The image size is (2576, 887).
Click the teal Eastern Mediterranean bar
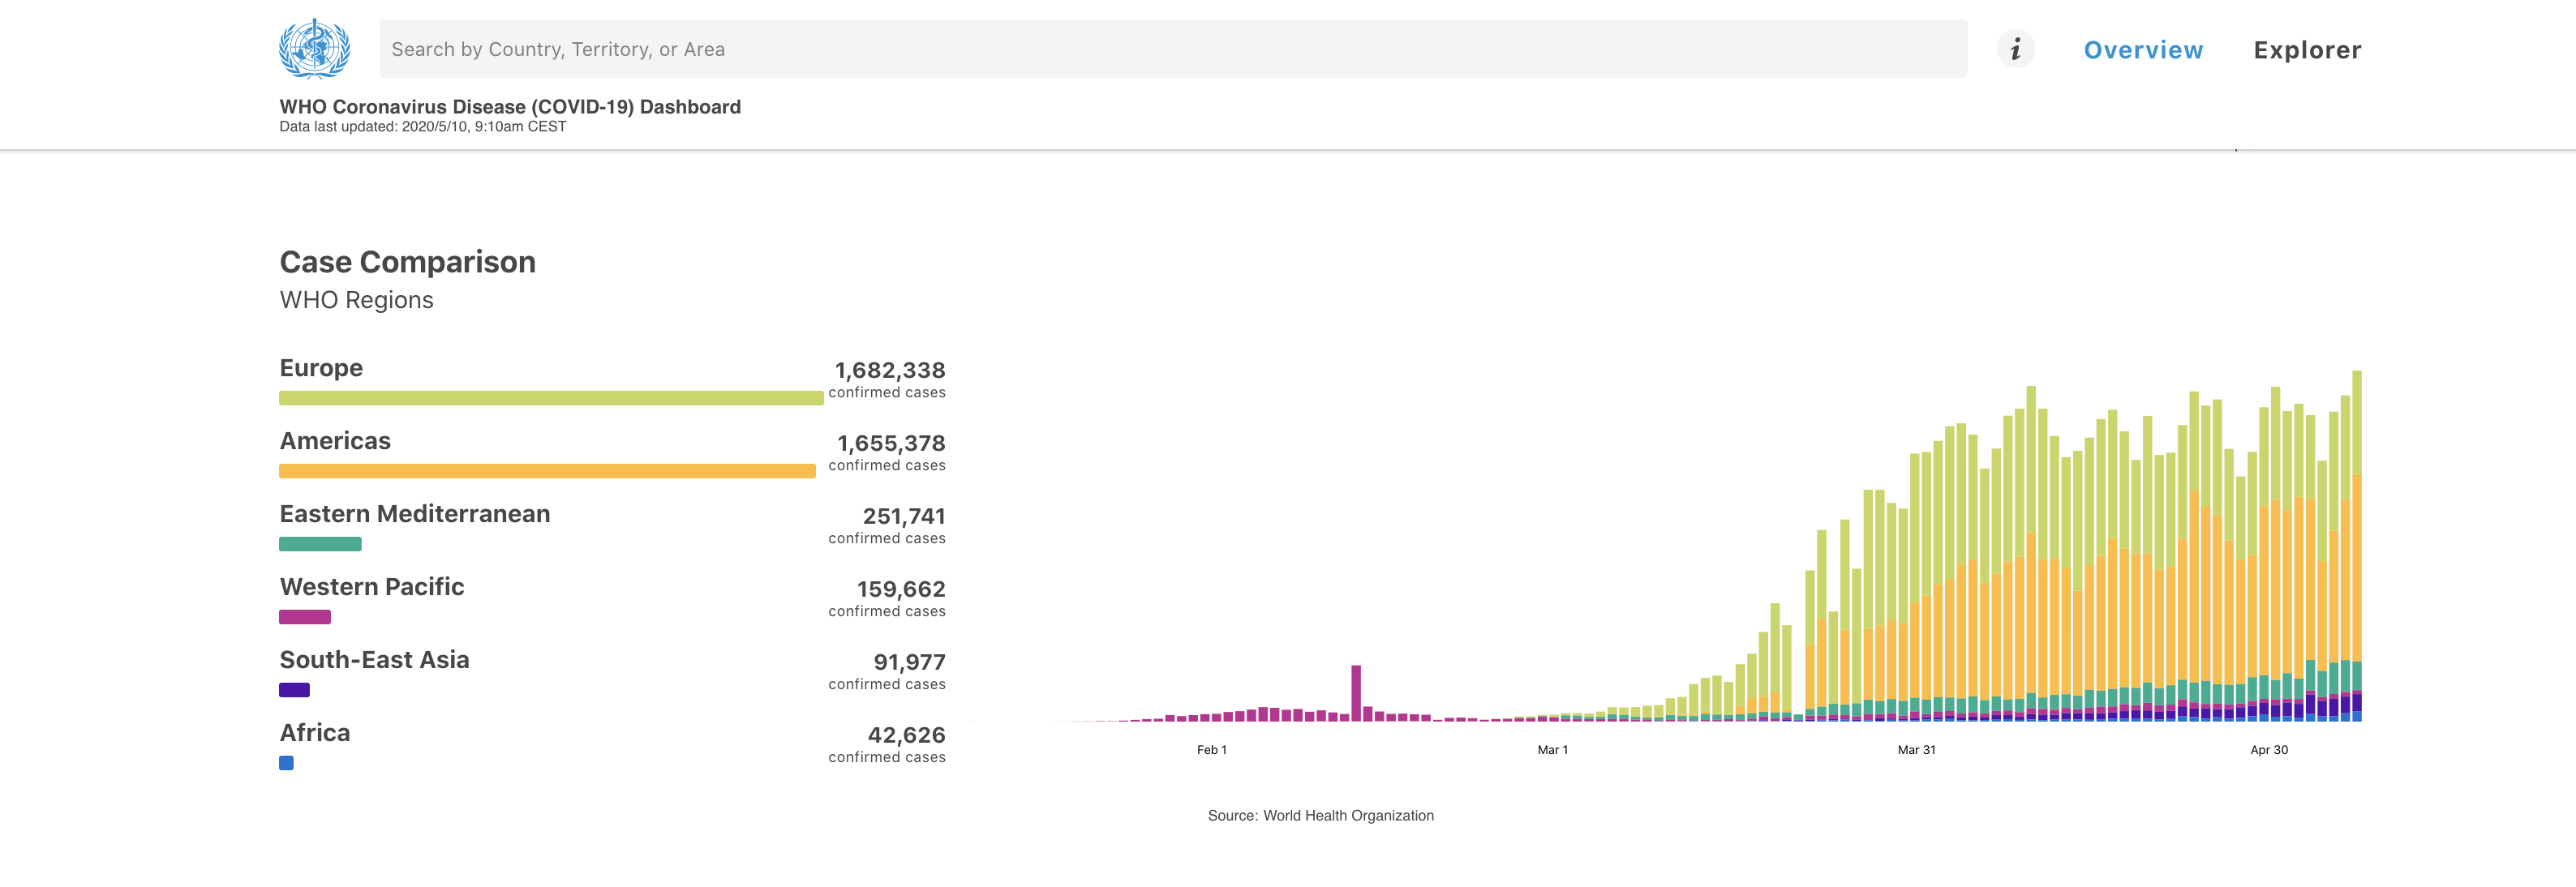(x=320, y=544)
